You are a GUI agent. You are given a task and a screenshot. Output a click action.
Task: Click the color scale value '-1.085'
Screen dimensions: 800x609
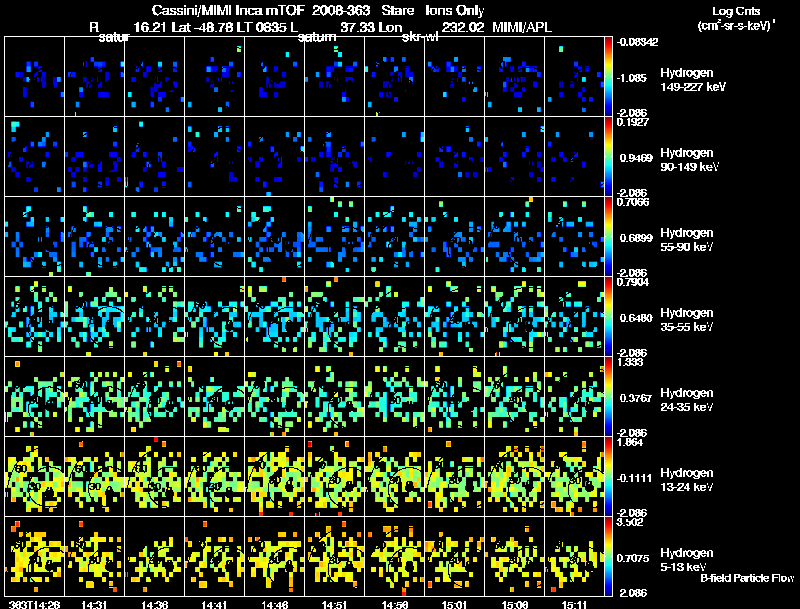pos(632,78)
